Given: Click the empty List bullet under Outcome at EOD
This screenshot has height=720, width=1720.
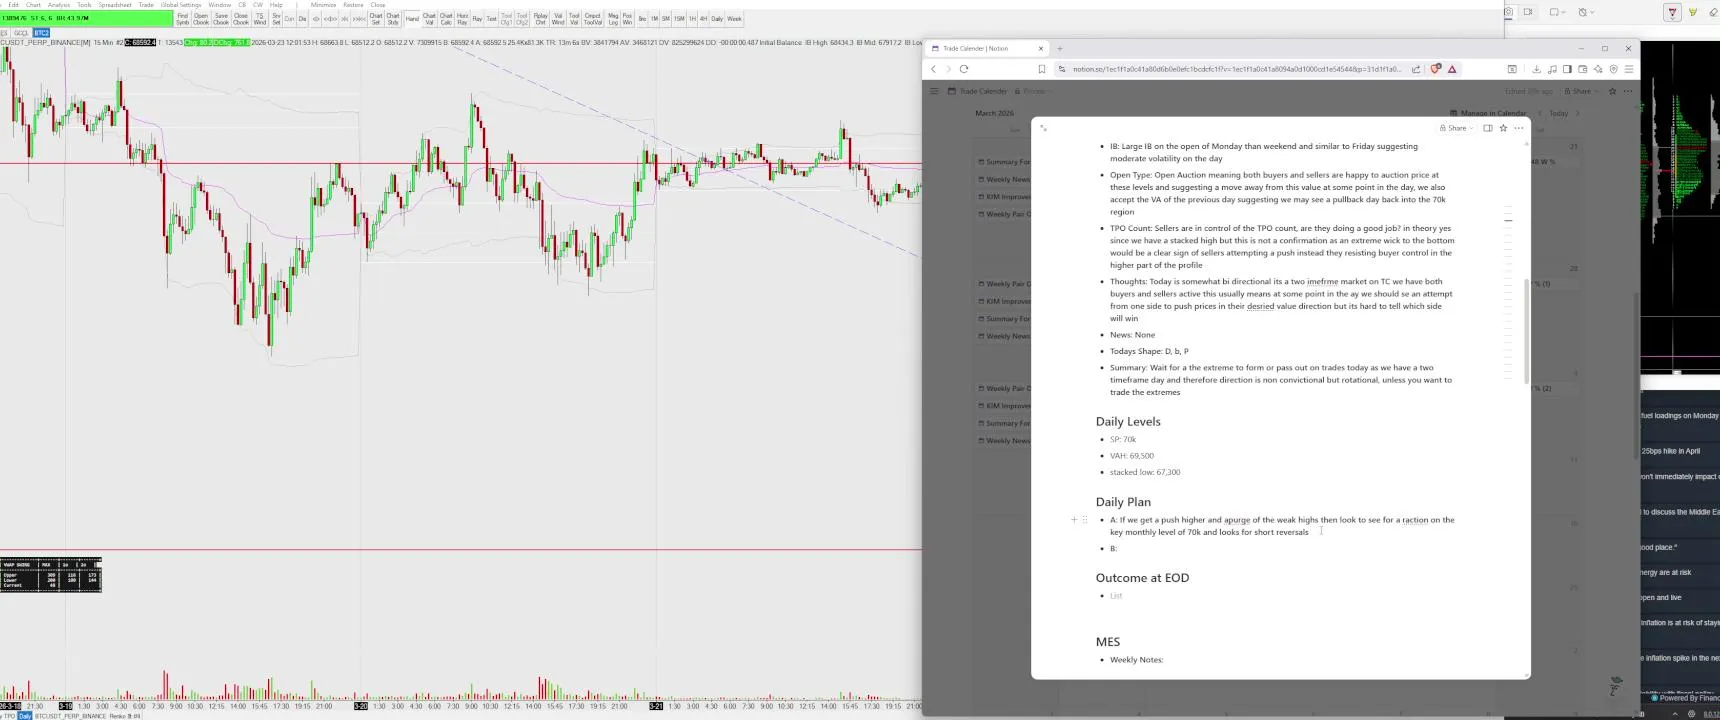Looking at the screenshot, I should [1116, 596].
